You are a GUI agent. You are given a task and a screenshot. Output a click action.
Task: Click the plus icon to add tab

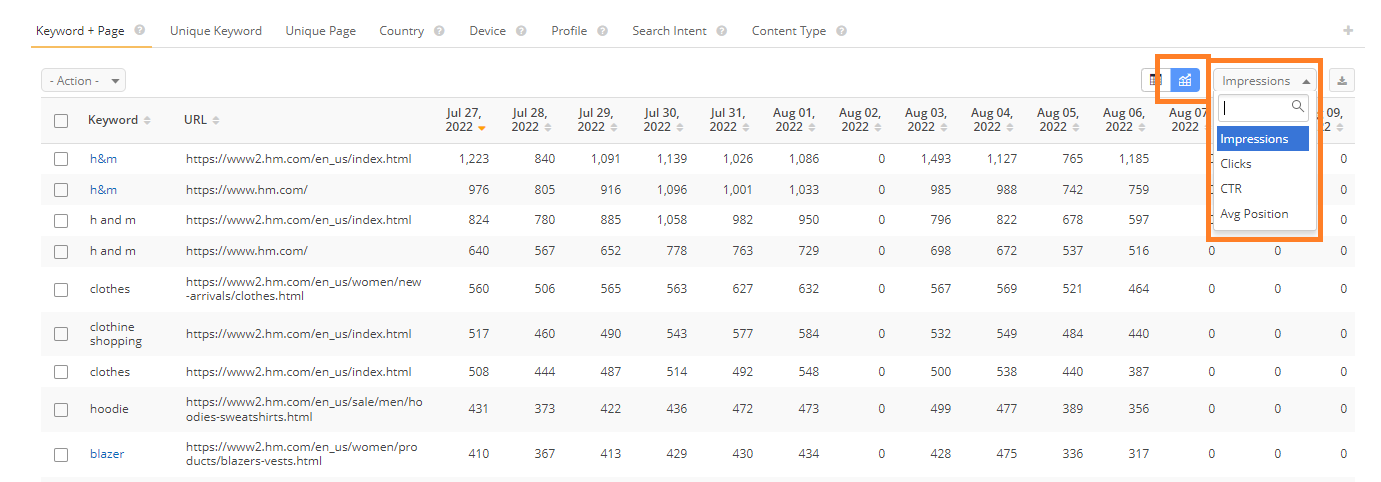coord(1348,31)
